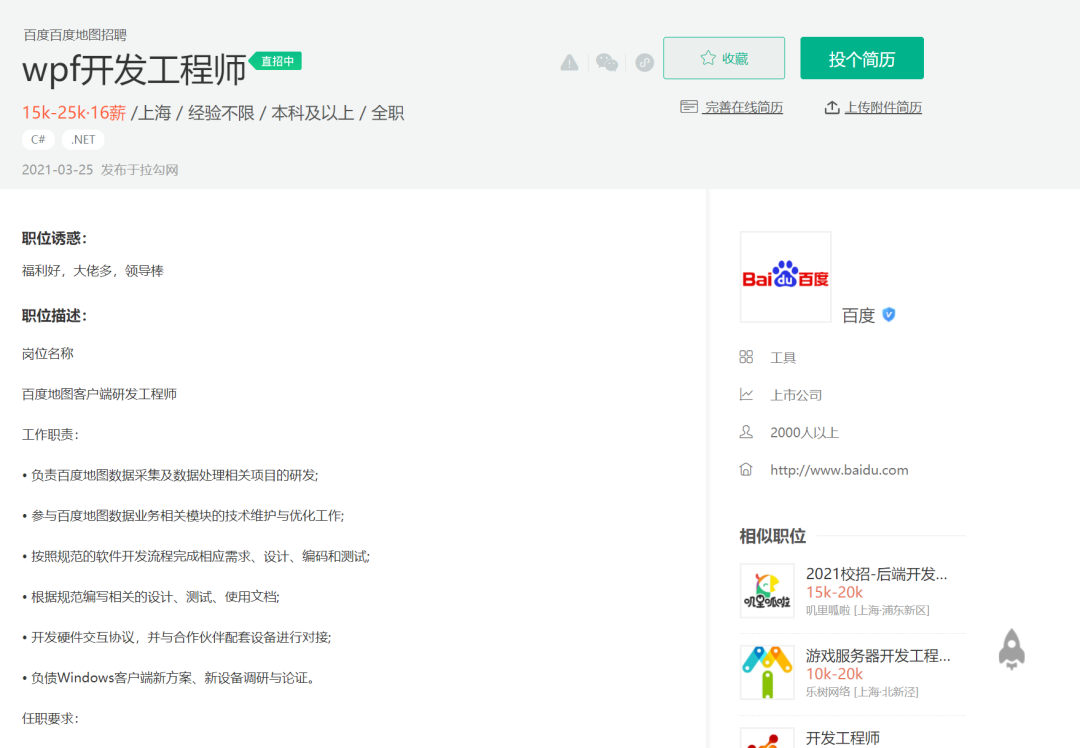Click the 工具 industry text
Viewport: 1080px width, 748px height.
pyautogui.click(x=783, y=357)
